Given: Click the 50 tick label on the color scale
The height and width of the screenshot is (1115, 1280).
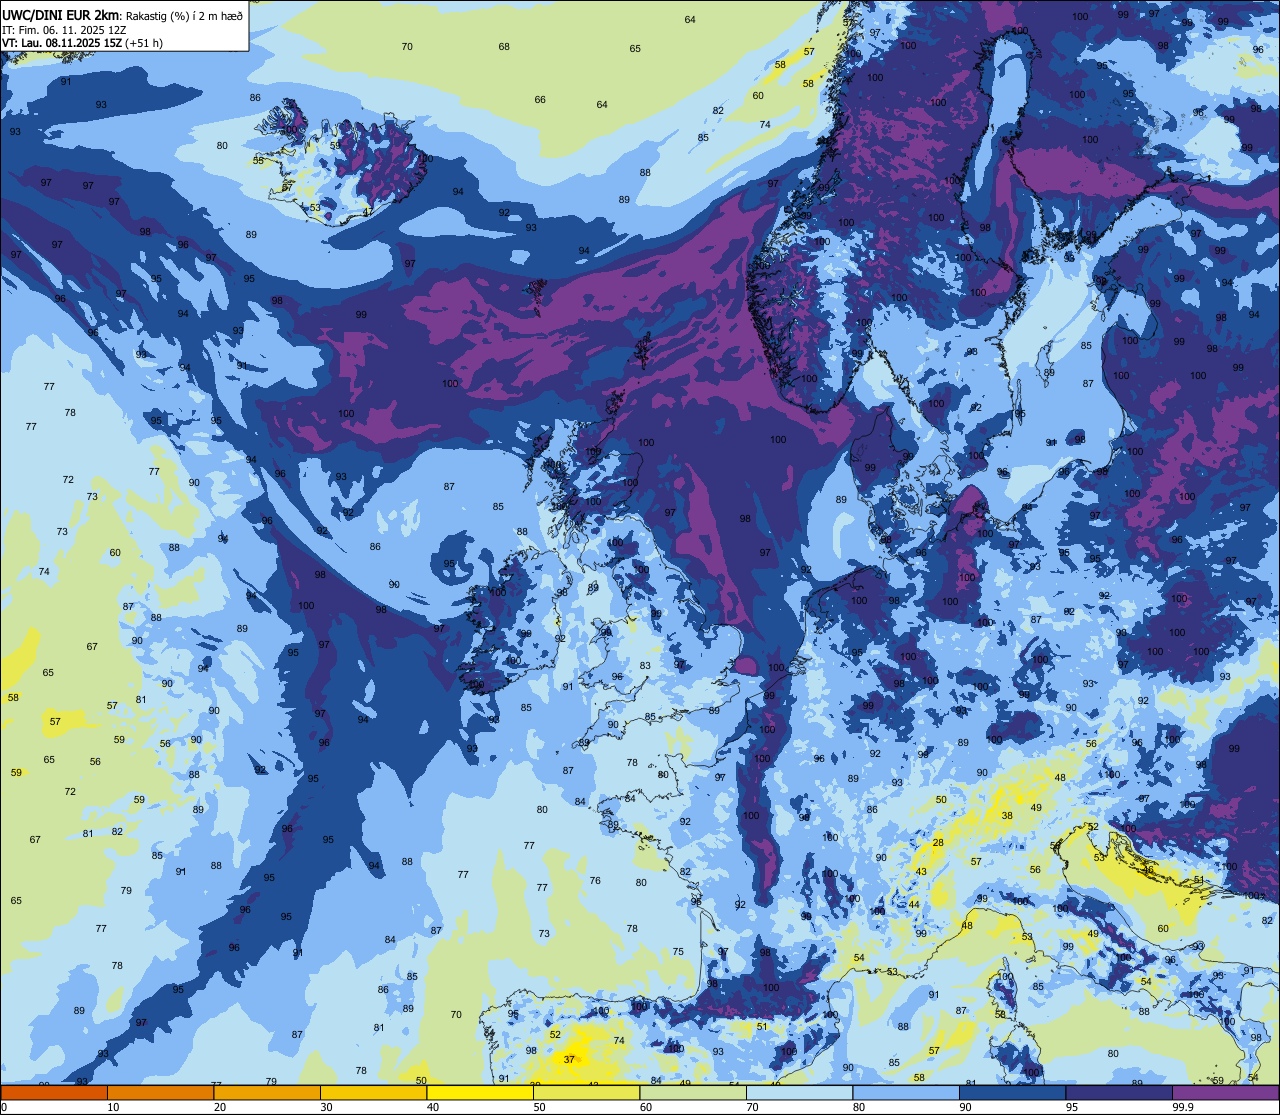Looking at the screenshot, I should pos(539,1107).
